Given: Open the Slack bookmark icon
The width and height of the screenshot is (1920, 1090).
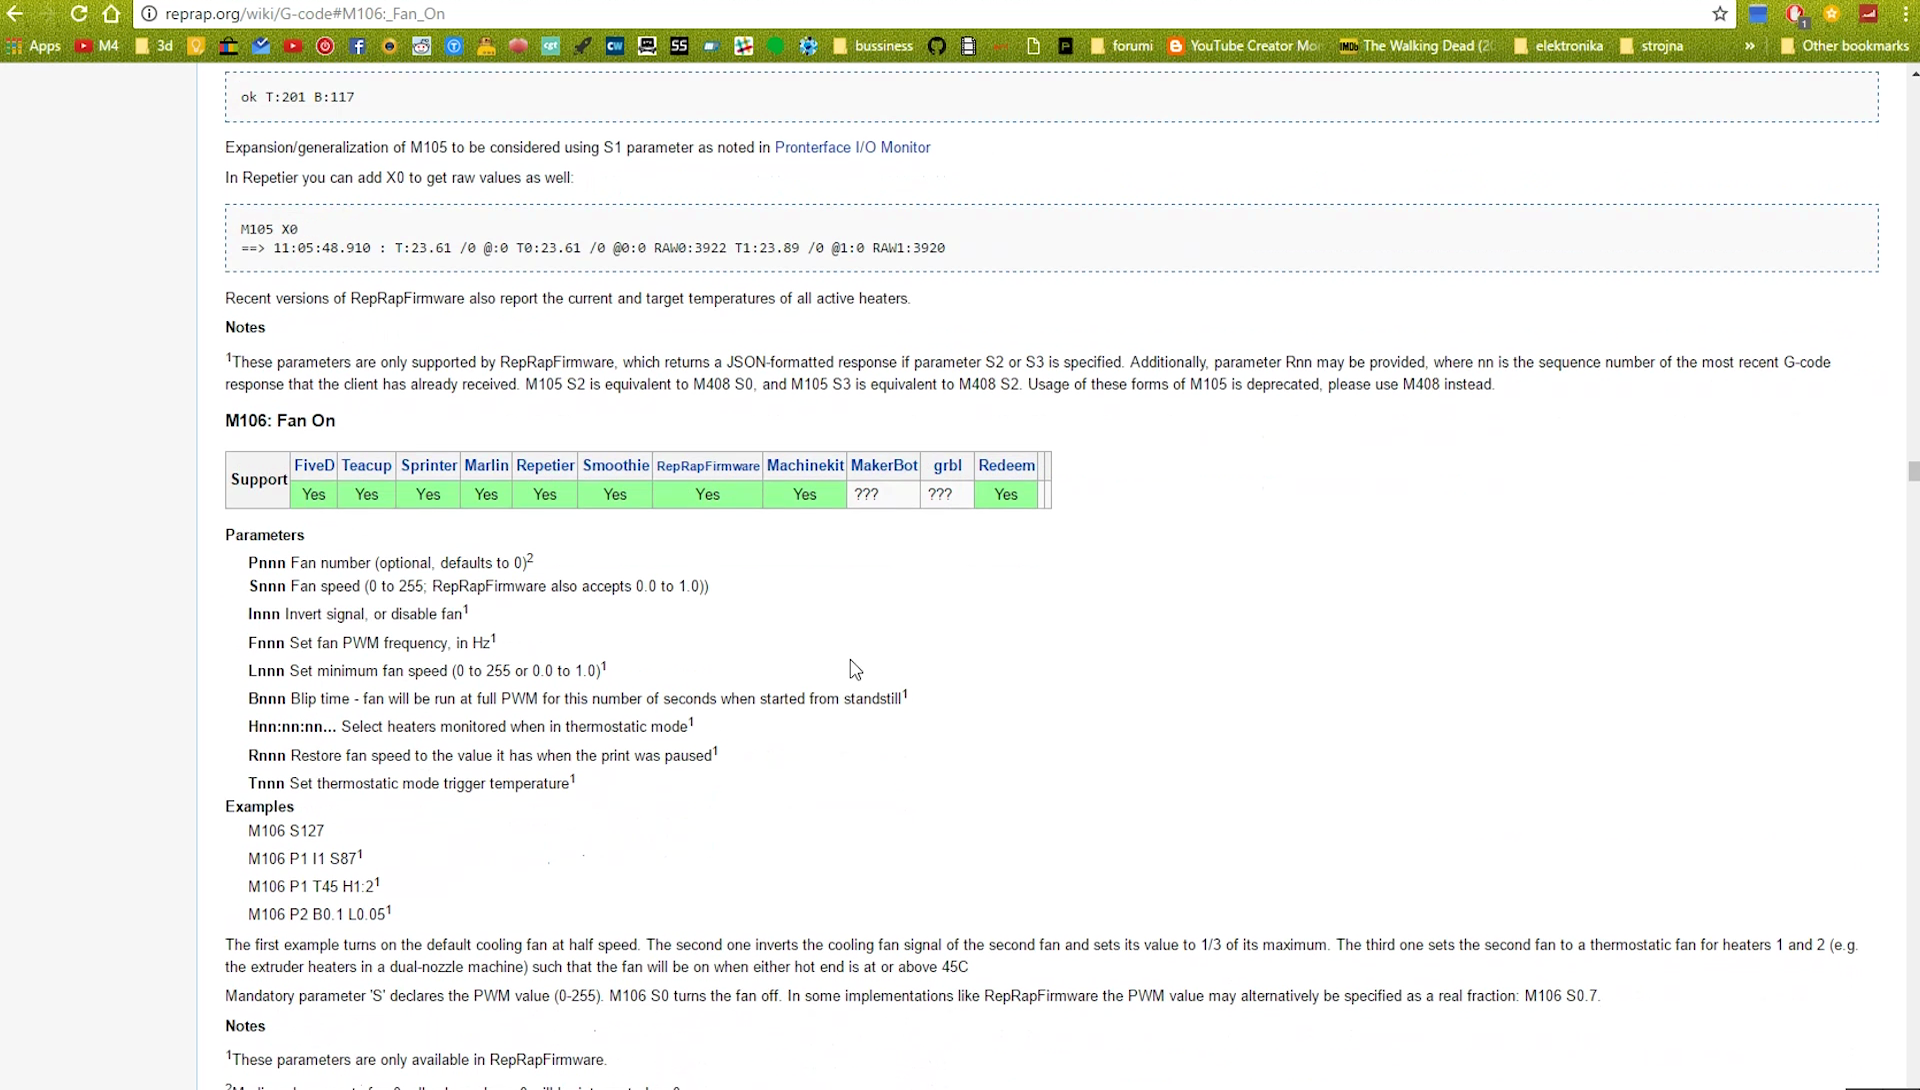Looking at the screenshot, I should point(743,46).
